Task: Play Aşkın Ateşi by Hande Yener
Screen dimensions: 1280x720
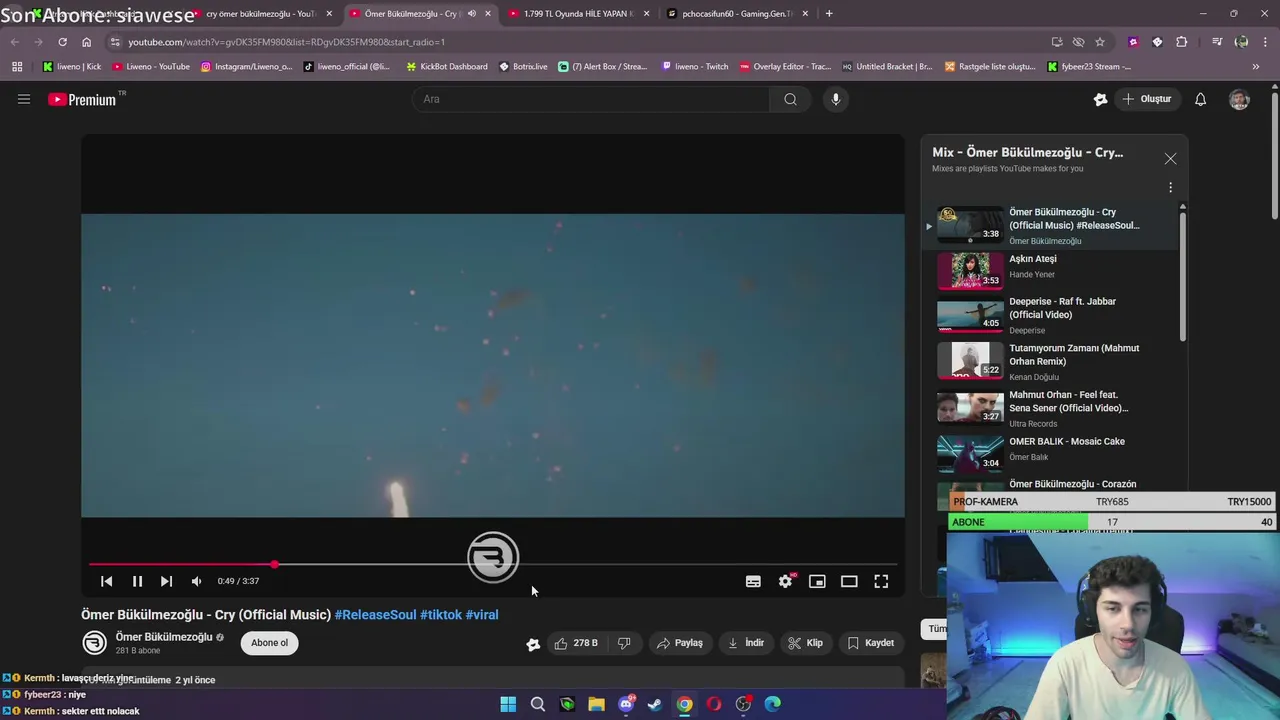Action: coord(1050,269)
